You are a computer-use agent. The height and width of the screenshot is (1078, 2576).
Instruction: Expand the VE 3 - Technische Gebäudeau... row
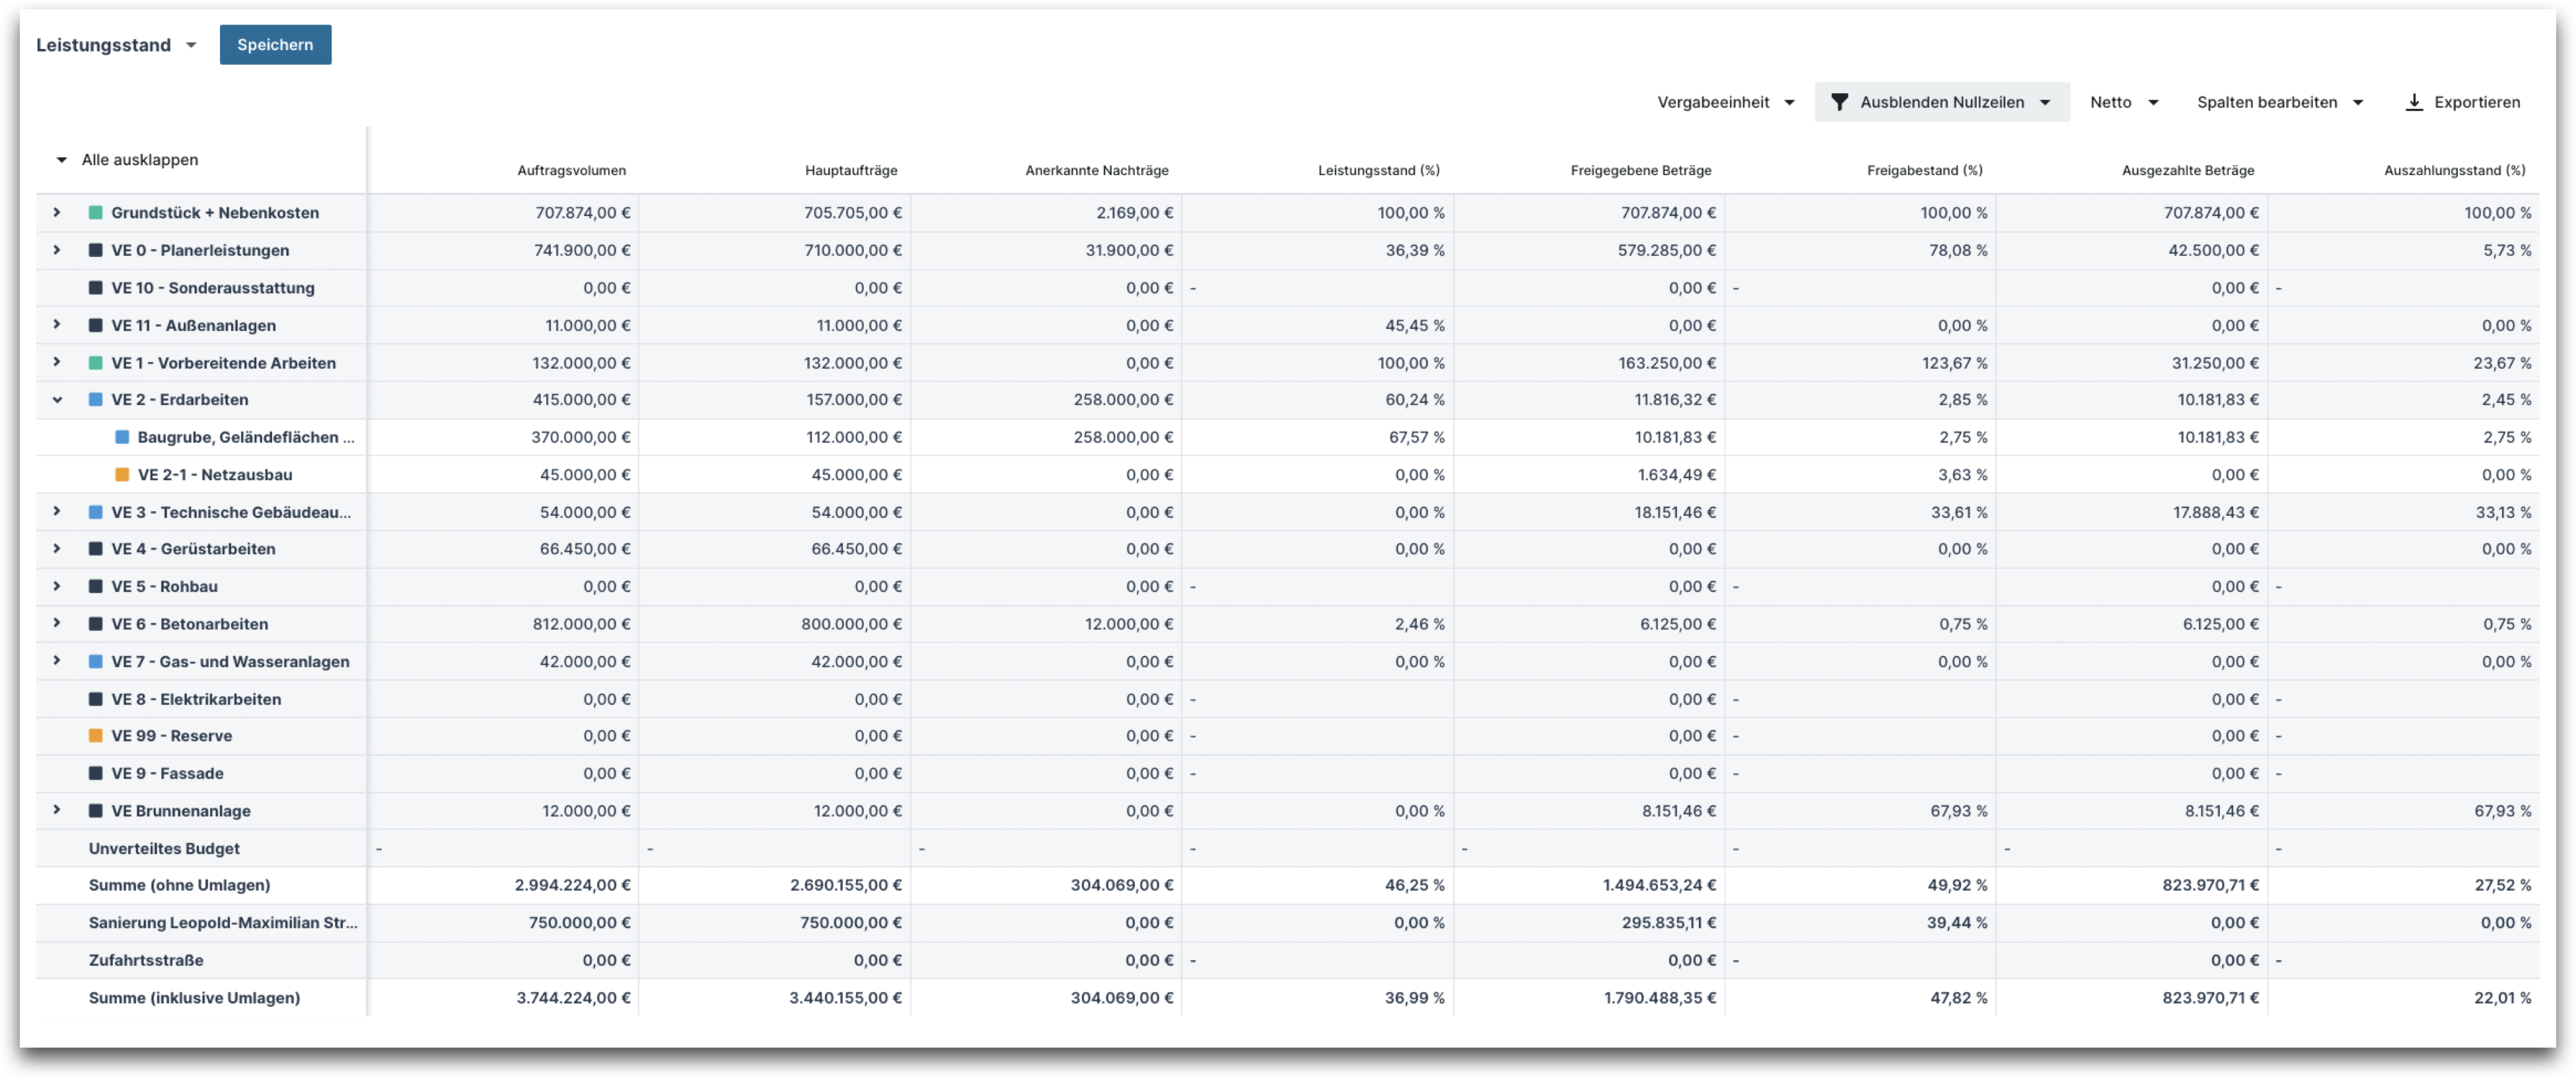pyautogui.click(x=57, y=512)
